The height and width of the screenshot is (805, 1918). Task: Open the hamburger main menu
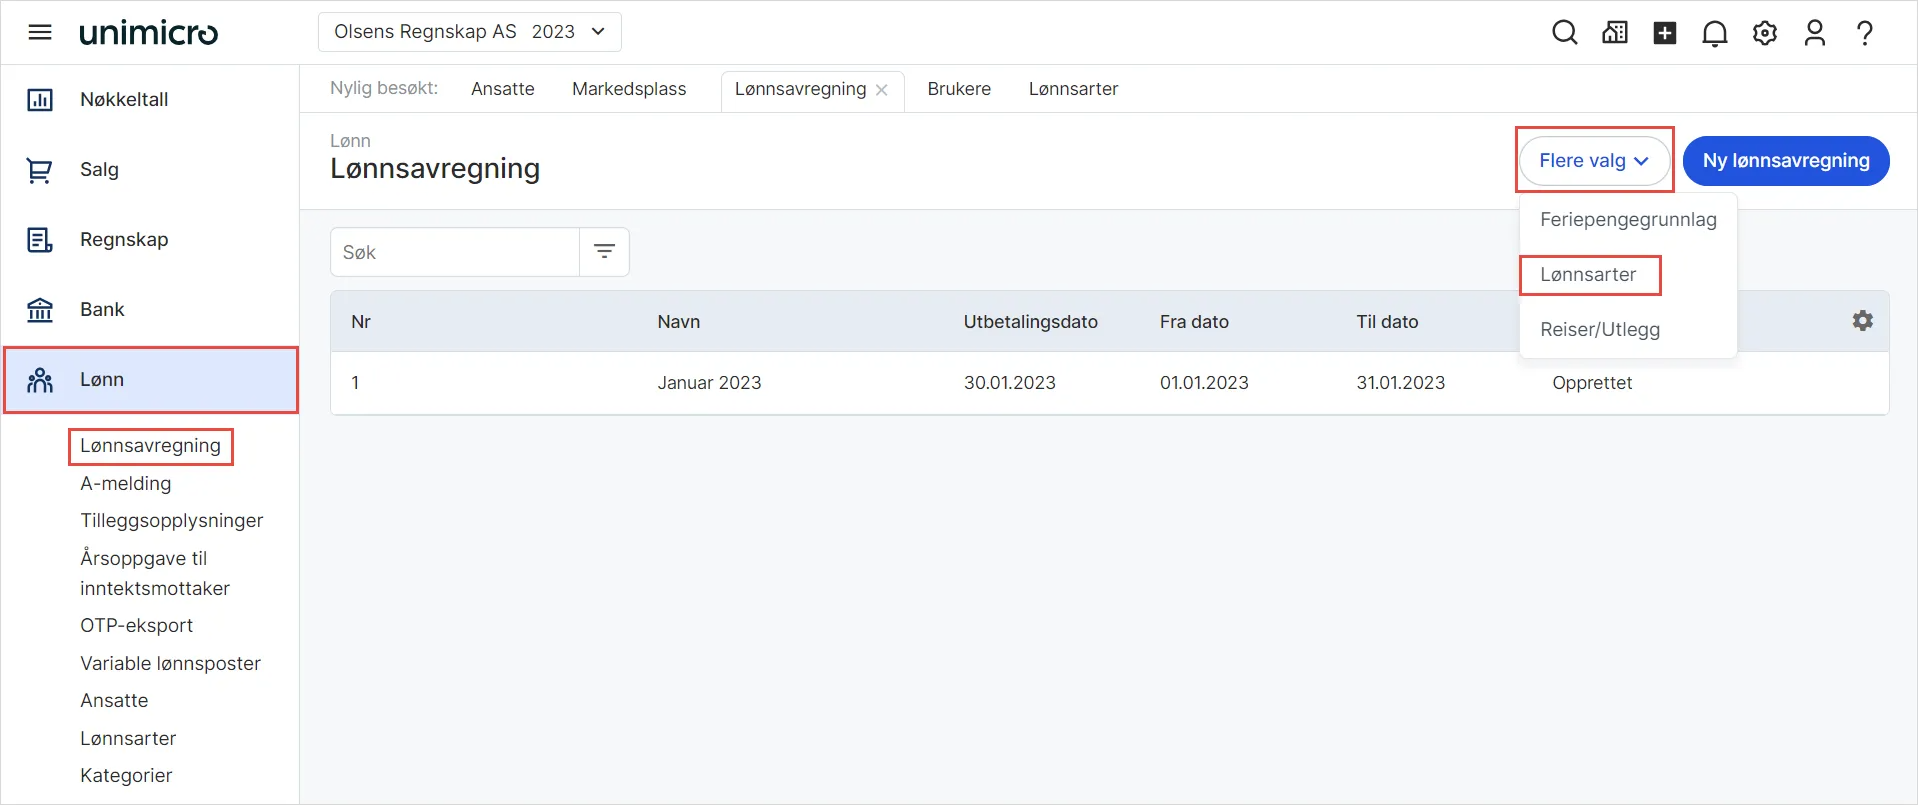tap(40, 32)
